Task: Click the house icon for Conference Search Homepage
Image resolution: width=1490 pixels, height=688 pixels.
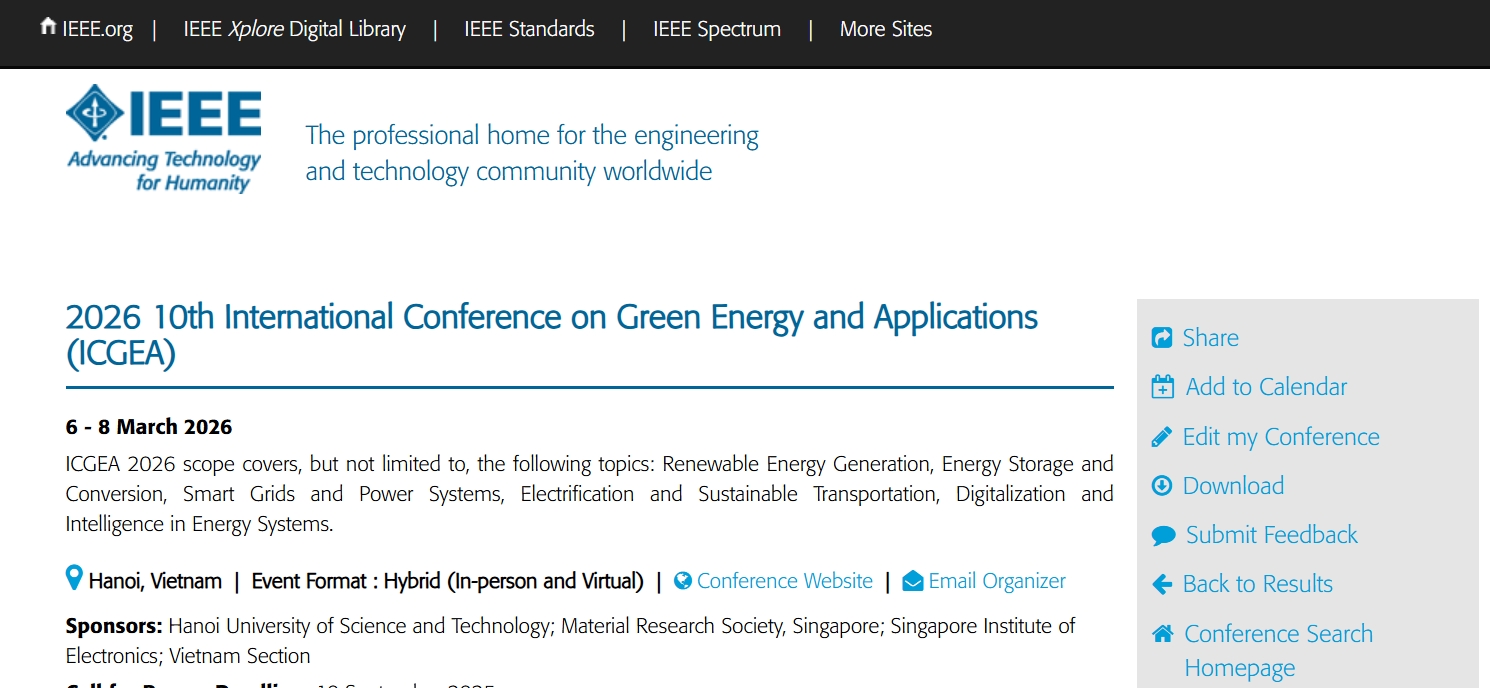Action: tap(1162, 634)
